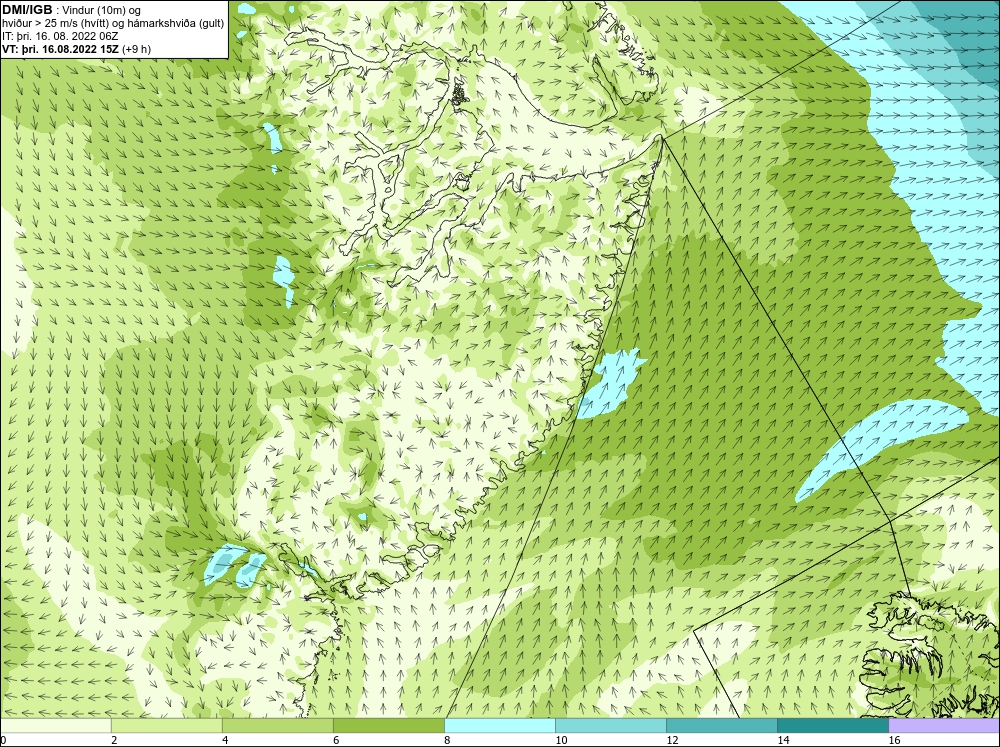
Task: Click the legend tick label '10'
Action: 561,740
